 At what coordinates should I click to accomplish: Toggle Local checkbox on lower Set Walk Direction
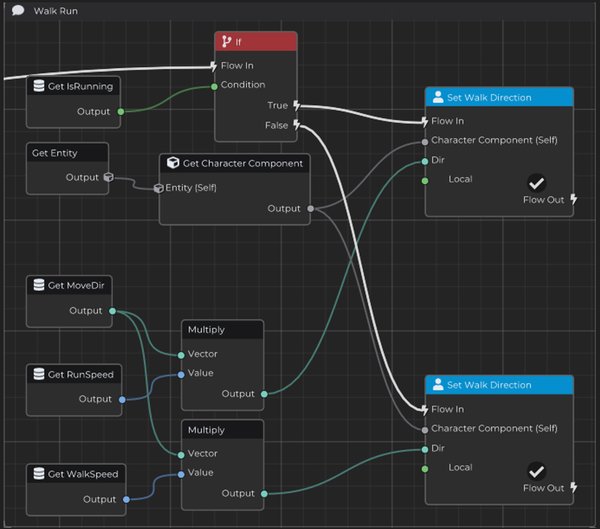tap(536, 471)
